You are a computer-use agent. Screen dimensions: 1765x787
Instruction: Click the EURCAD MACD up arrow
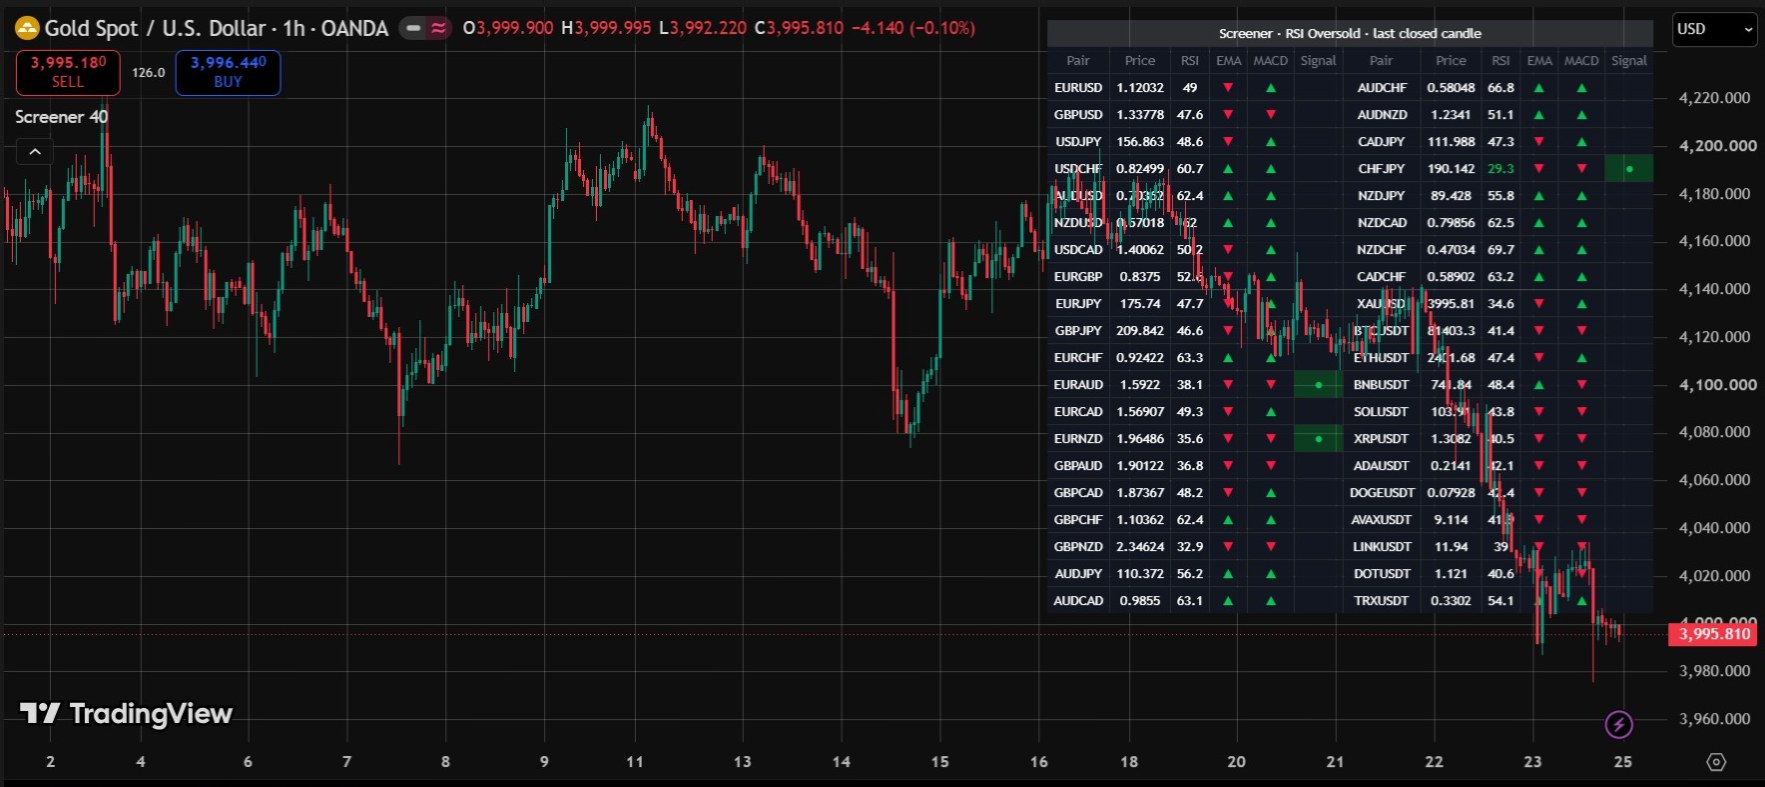[1270, 412]
